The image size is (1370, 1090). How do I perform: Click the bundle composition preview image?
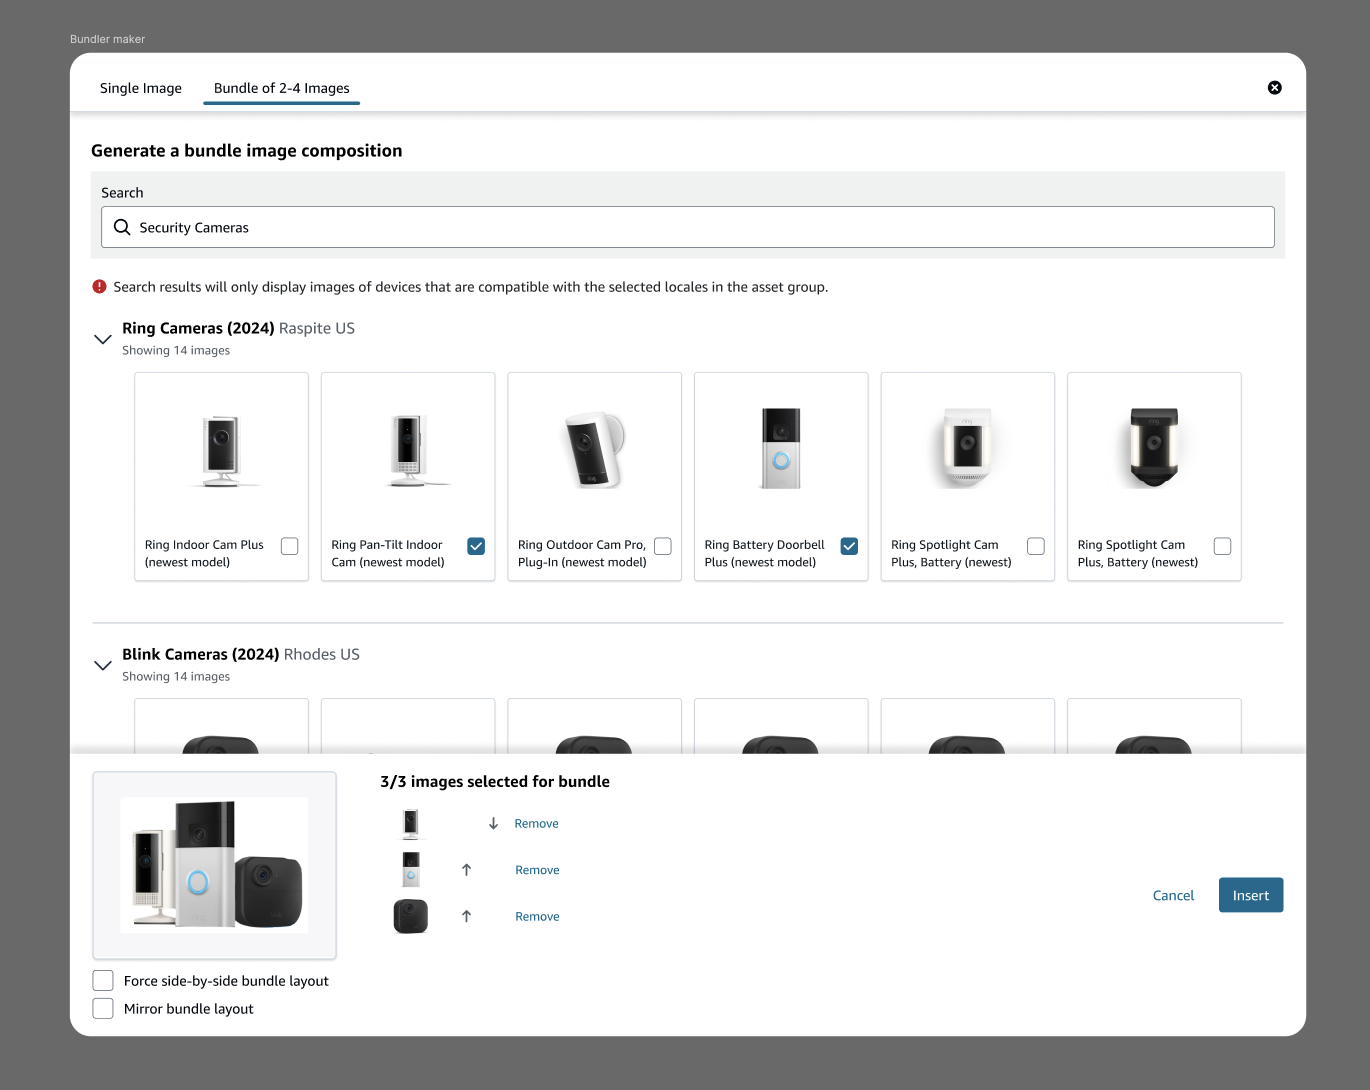214,865
